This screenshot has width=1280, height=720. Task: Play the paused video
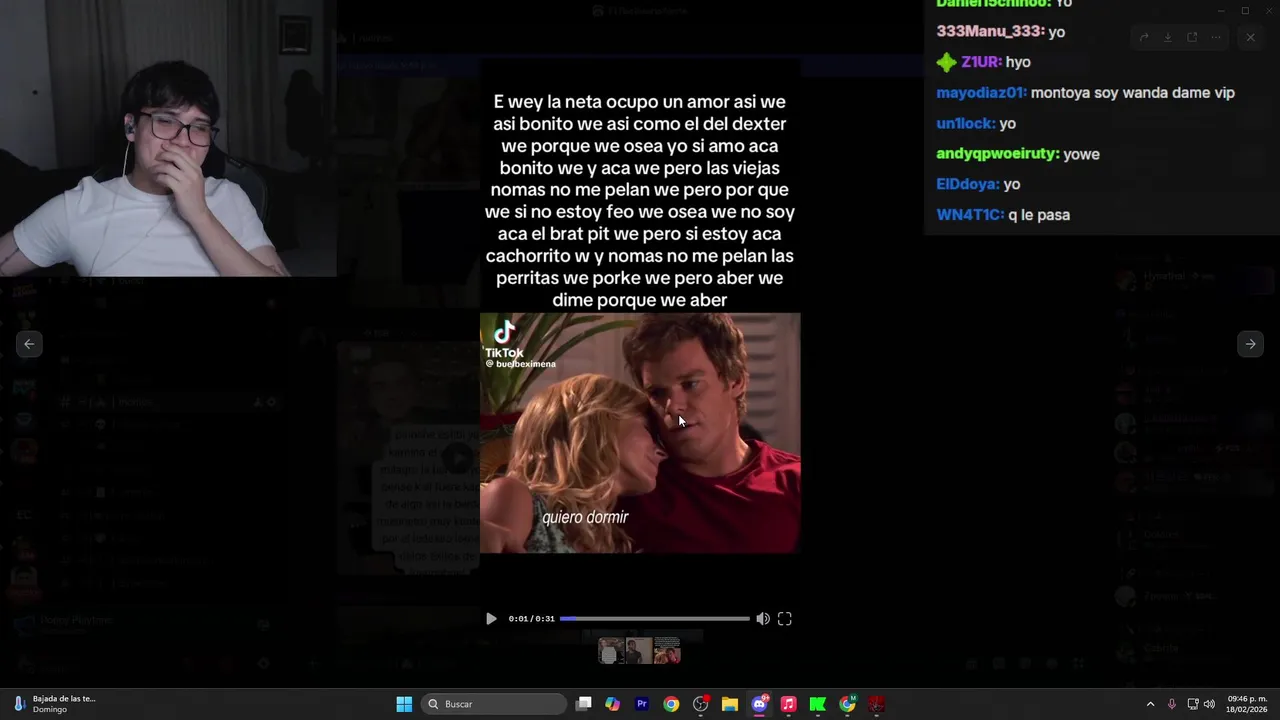[491, 619]
